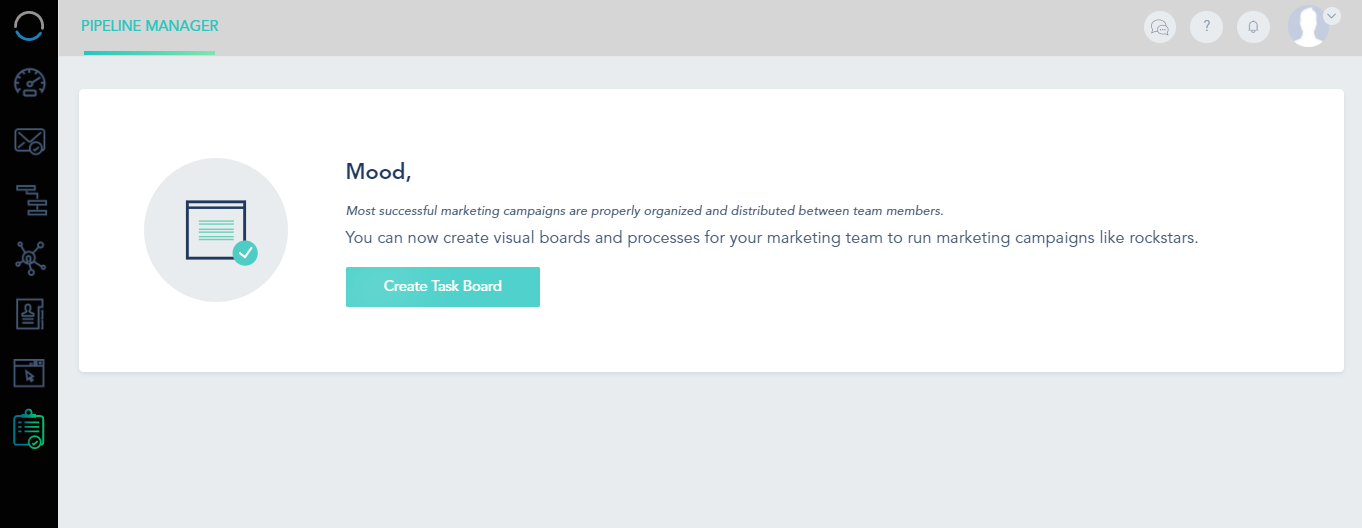Click the user profile avatar
This screenshot has height=528, width=1362.
click(1309, 27)
